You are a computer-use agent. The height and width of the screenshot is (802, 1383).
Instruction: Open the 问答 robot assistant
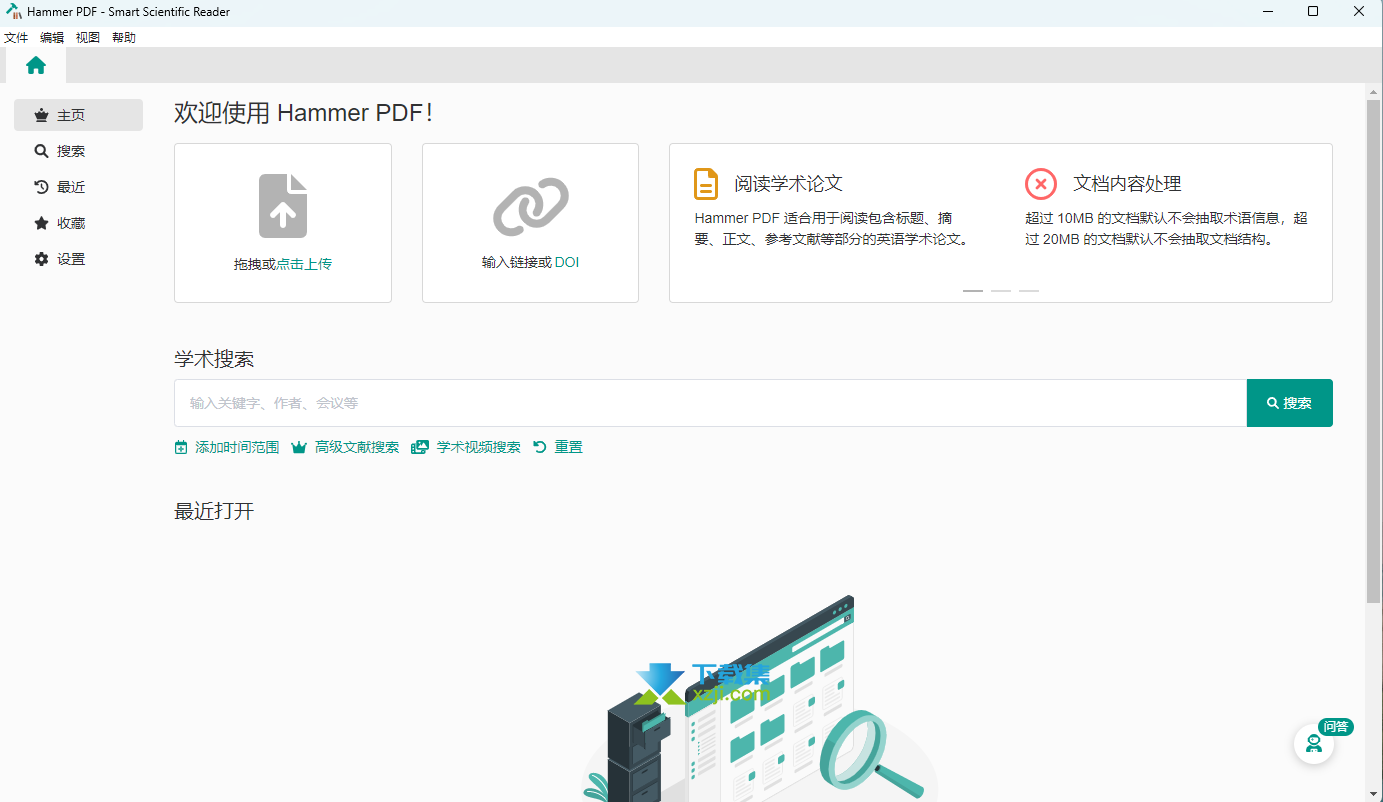1314,743
